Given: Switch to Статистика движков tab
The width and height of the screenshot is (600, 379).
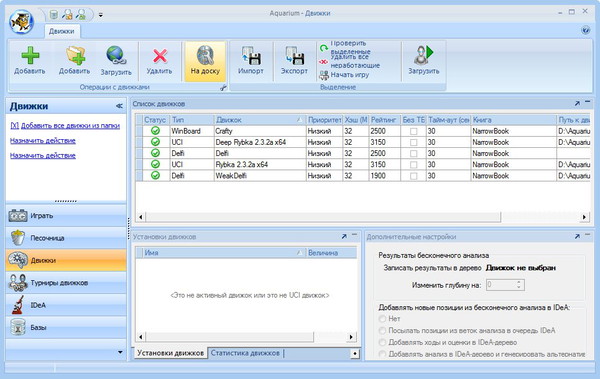Looking at the screenshot, I should tap(245, 353).
